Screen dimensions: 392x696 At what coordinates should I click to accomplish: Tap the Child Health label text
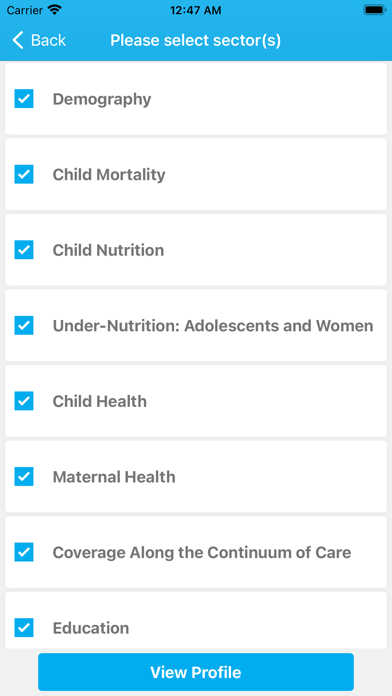(99, 401)
